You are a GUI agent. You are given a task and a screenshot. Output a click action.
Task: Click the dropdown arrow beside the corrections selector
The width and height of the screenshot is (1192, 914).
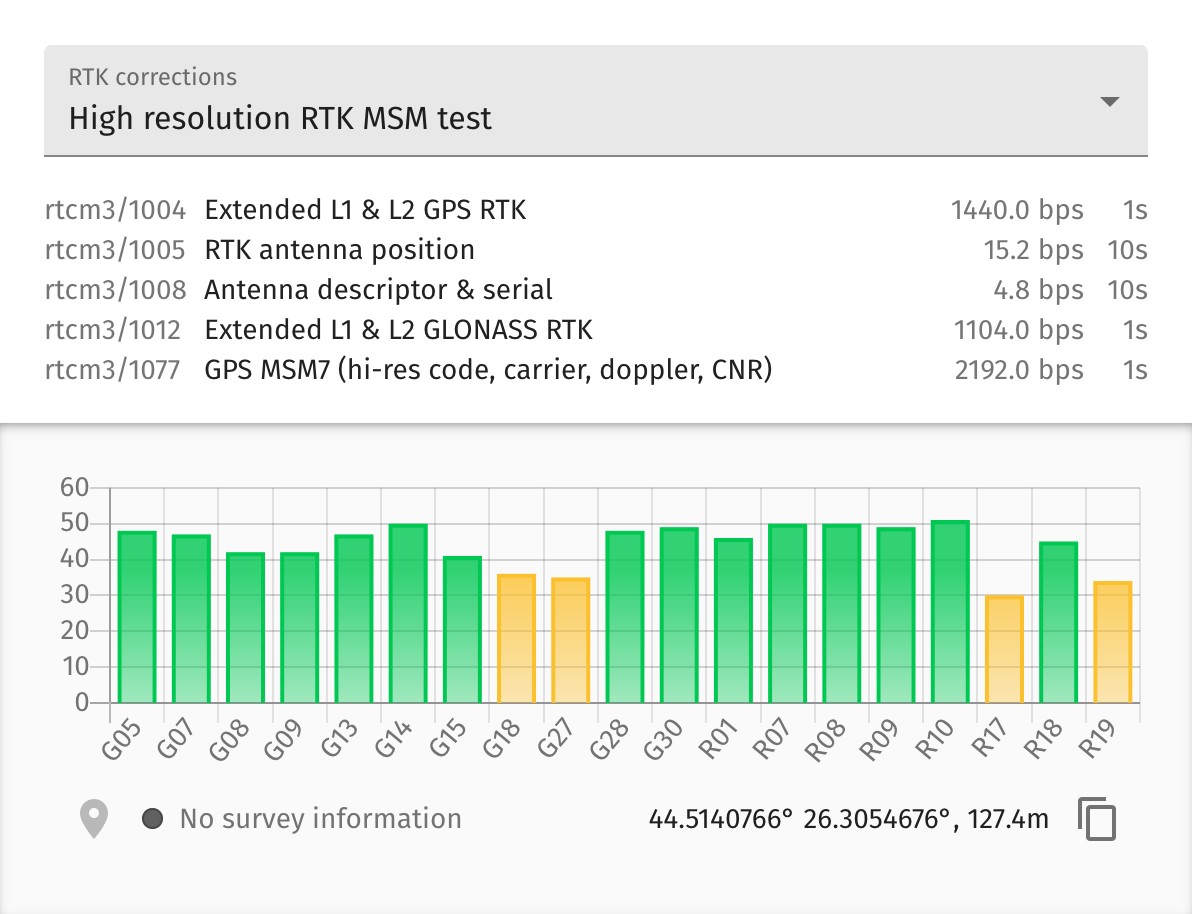[x=1109, y=101]
